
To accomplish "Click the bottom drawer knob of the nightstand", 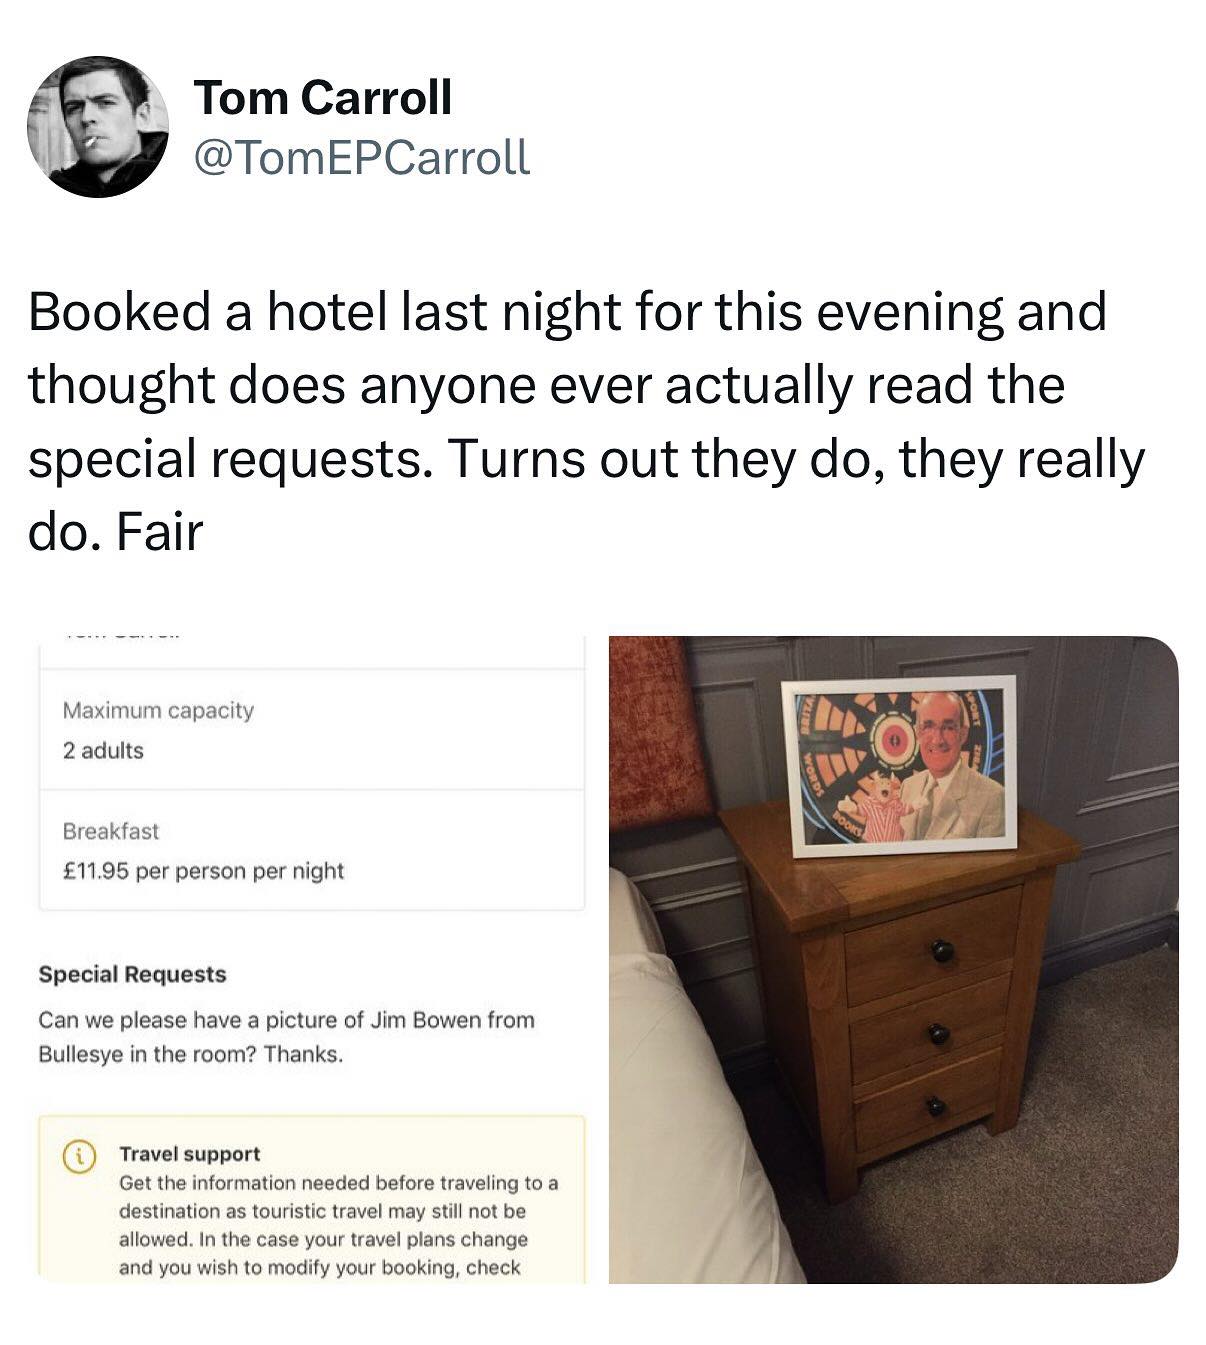I will coord(935,1106).
